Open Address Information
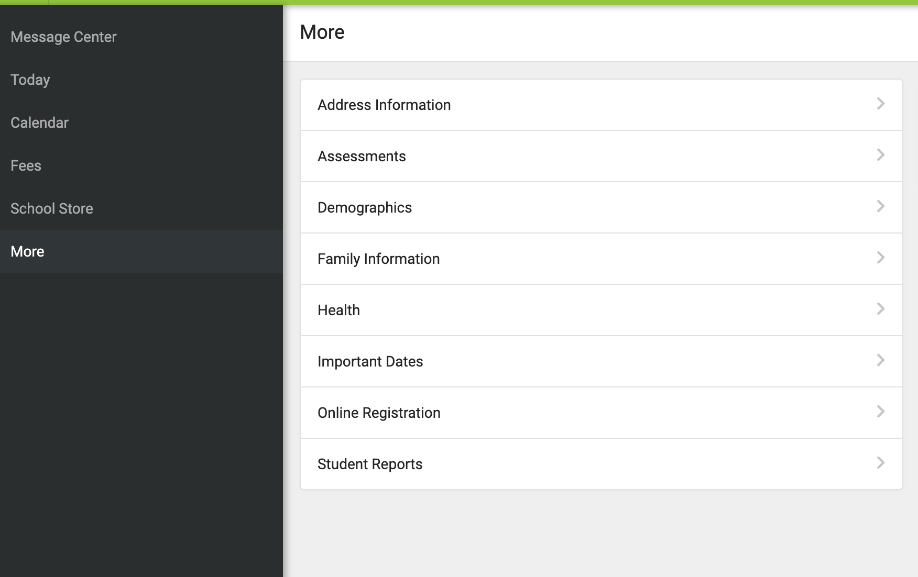This screenshot has width=918, height=577. coord(601,105)
